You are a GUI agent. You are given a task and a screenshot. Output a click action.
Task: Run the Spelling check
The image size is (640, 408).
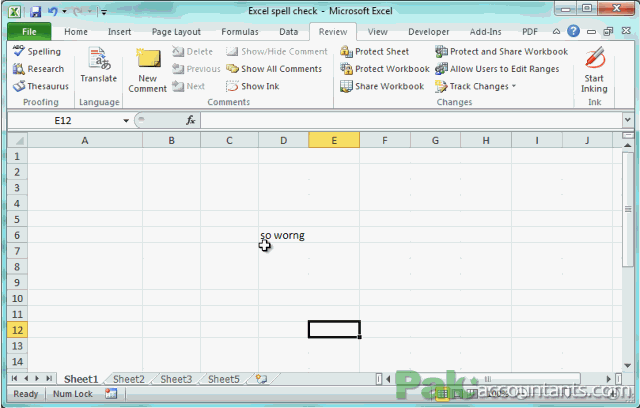click(37, 51)
